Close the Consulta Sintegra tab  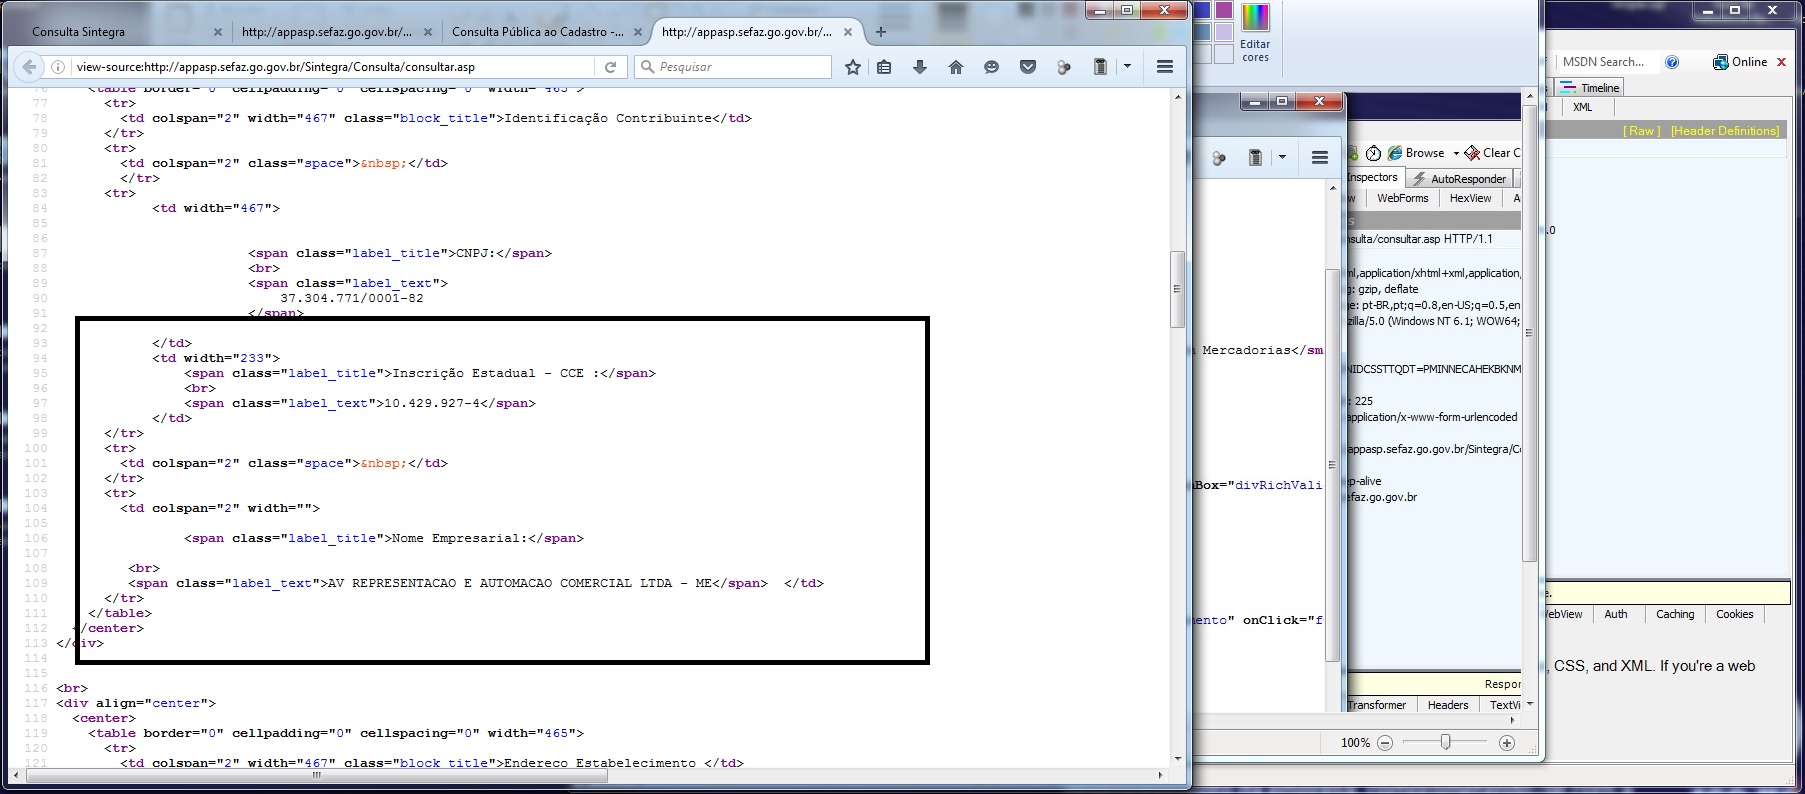coord(218,32)
